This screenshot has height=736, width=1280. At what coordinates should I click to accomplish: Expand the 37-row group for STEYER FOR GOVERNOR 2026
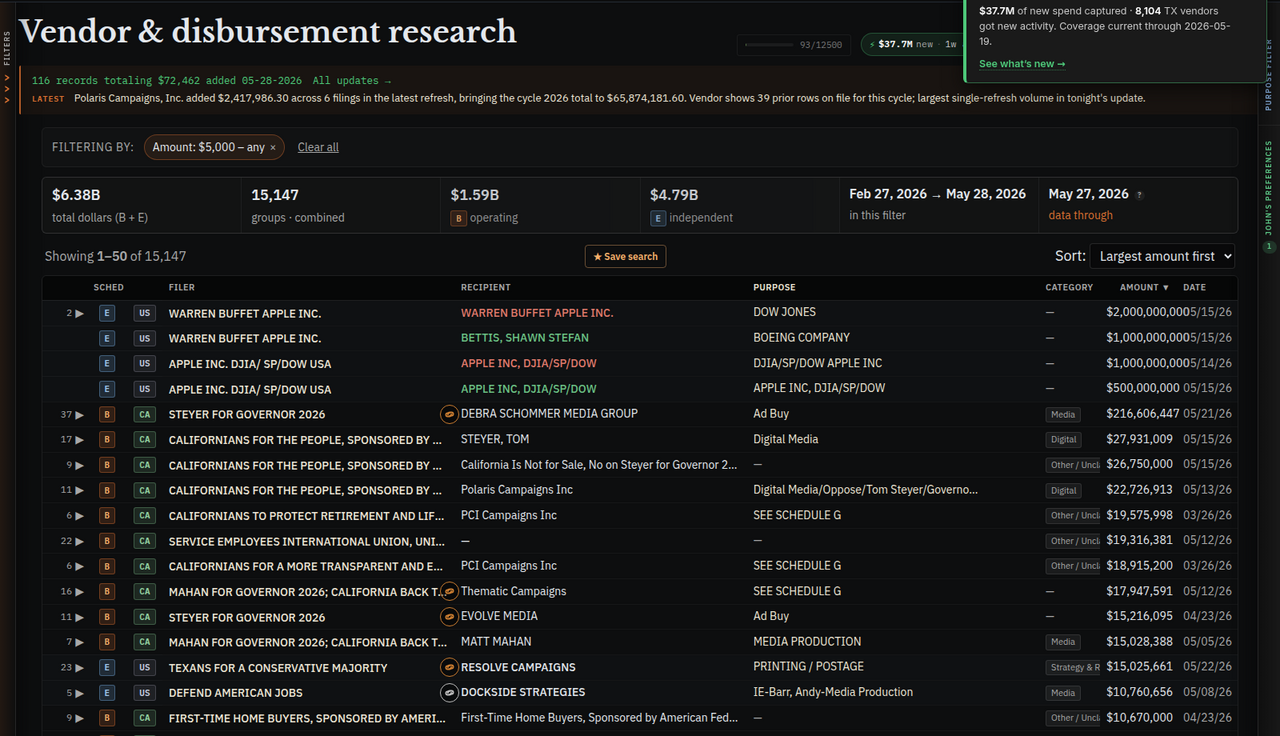coord(72,414)
